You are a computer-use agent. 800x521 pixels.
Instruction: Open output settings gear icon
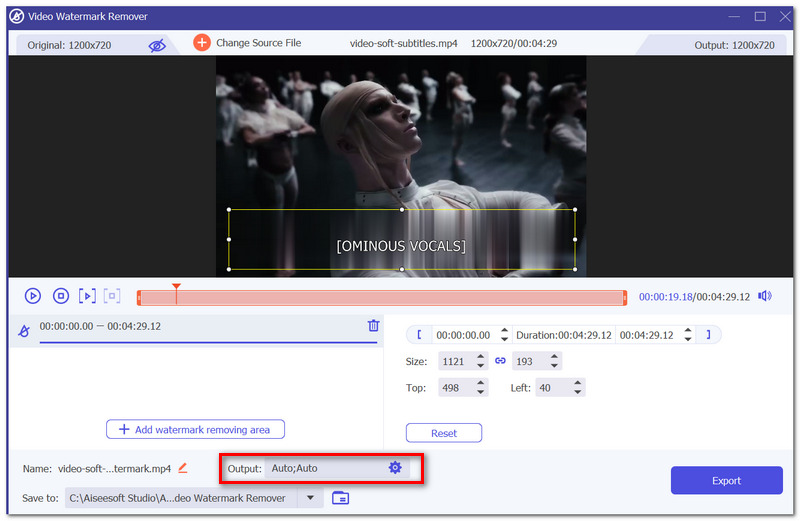[395, 467]
